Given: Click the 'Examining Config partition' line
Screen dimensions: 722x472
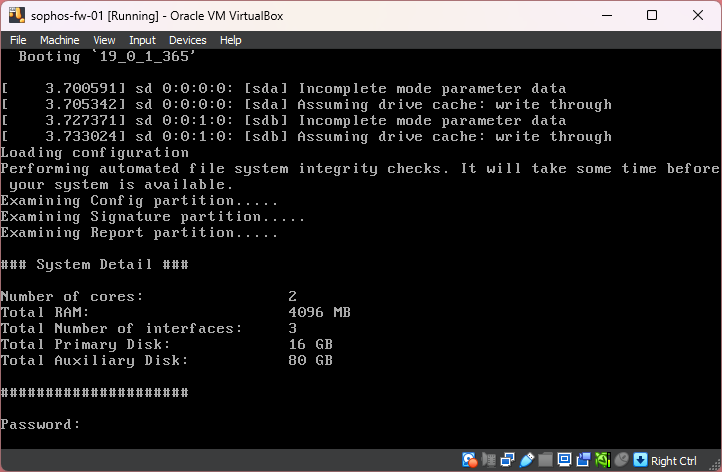Looking at the screenshot, I should point(139,201).
